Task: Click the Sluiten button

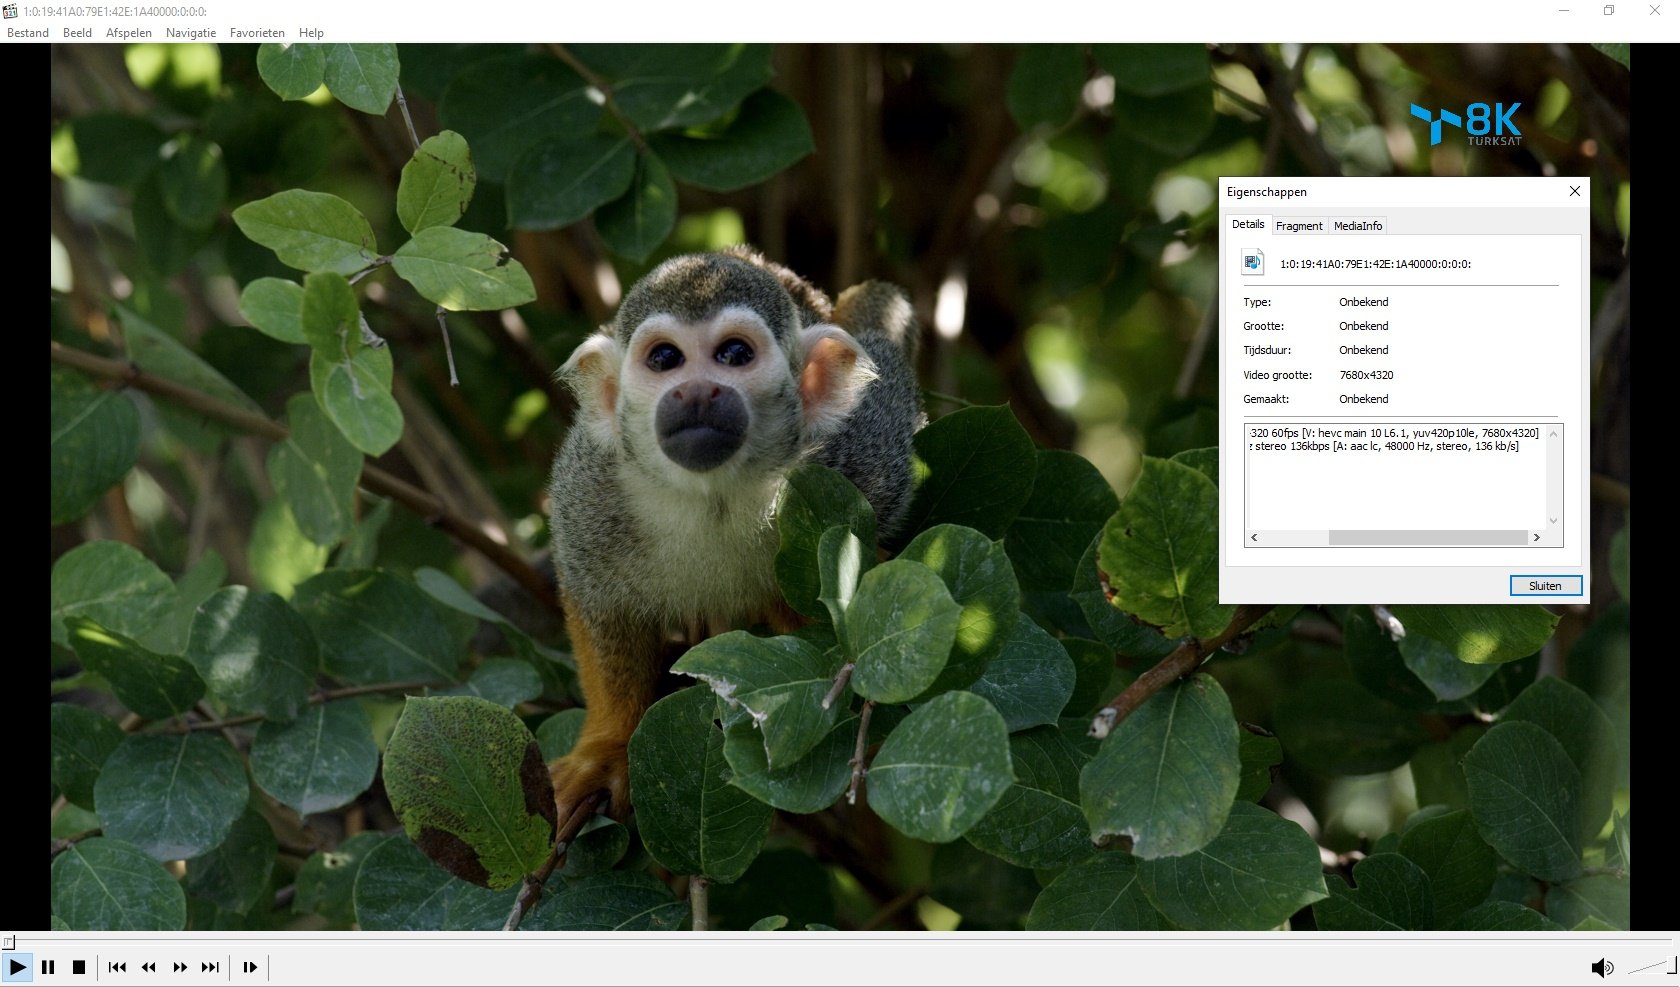Action: [1545, 586]
